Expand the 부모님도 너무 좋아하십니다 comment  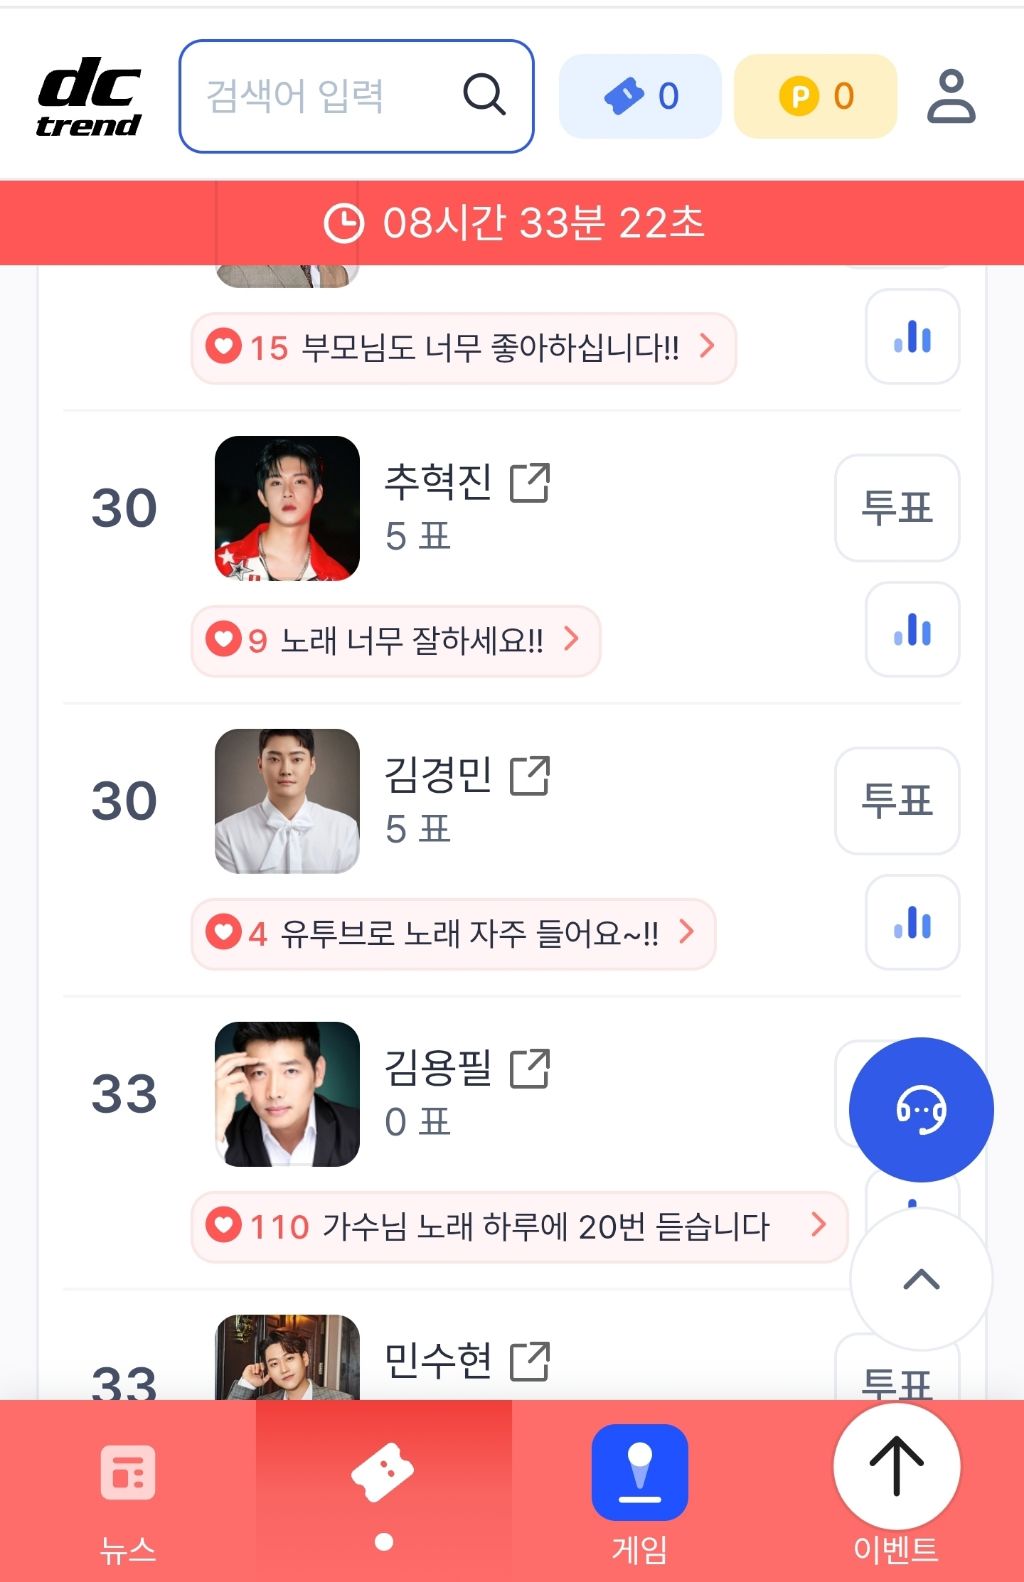[x=463, y=348]
